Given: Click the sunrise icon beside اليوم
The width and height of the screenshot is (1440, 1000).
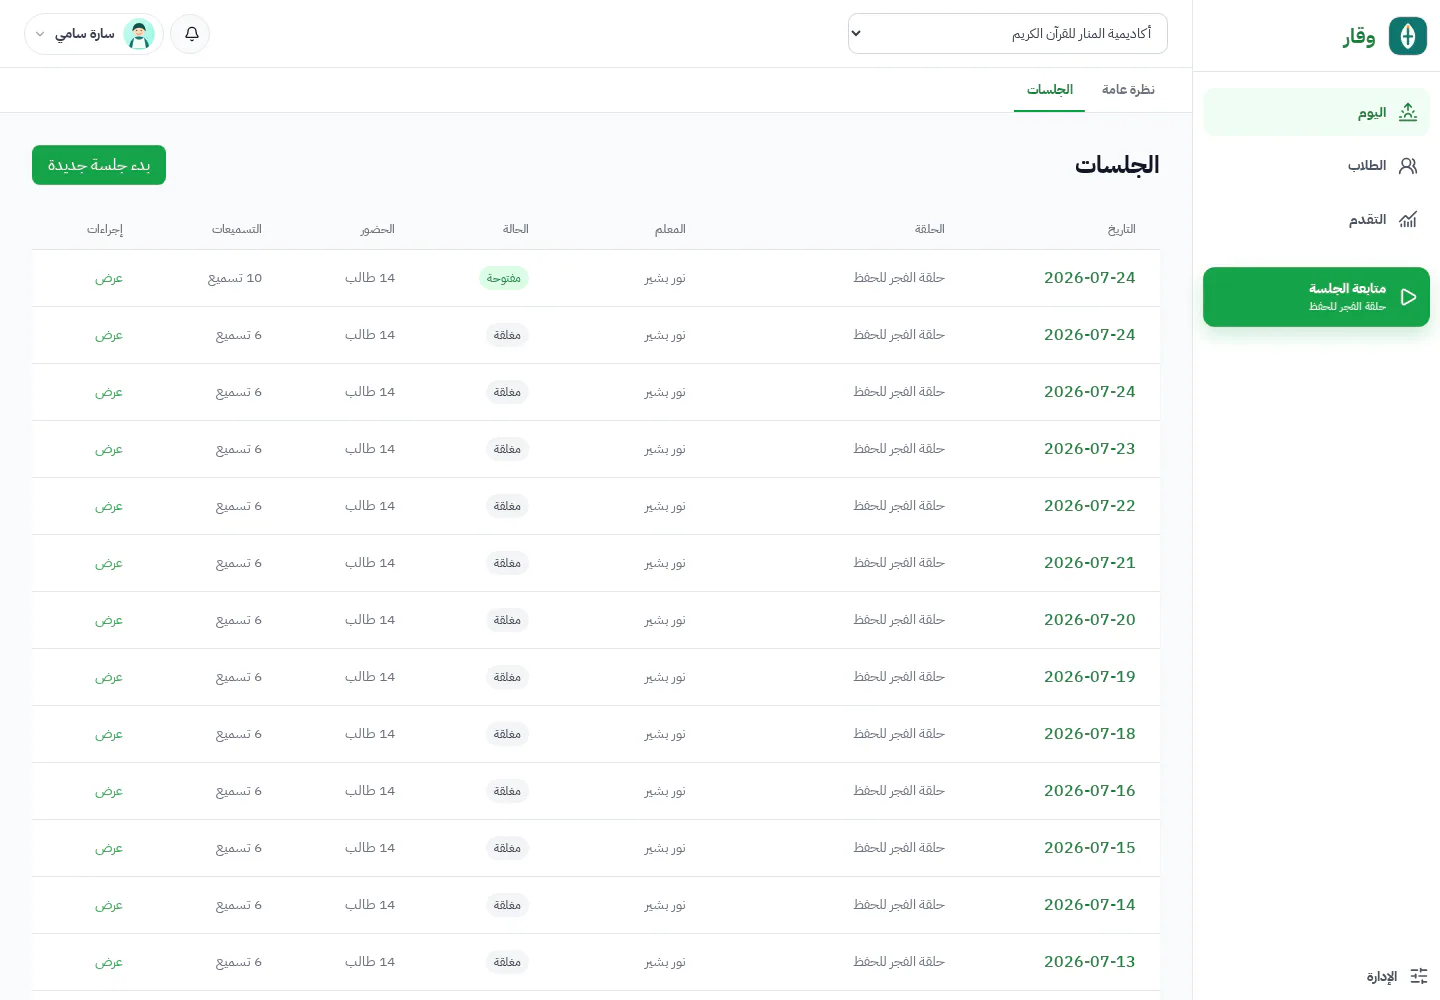Looking at the screenshot, I should pyautogui.click(x=1408, y=112).
